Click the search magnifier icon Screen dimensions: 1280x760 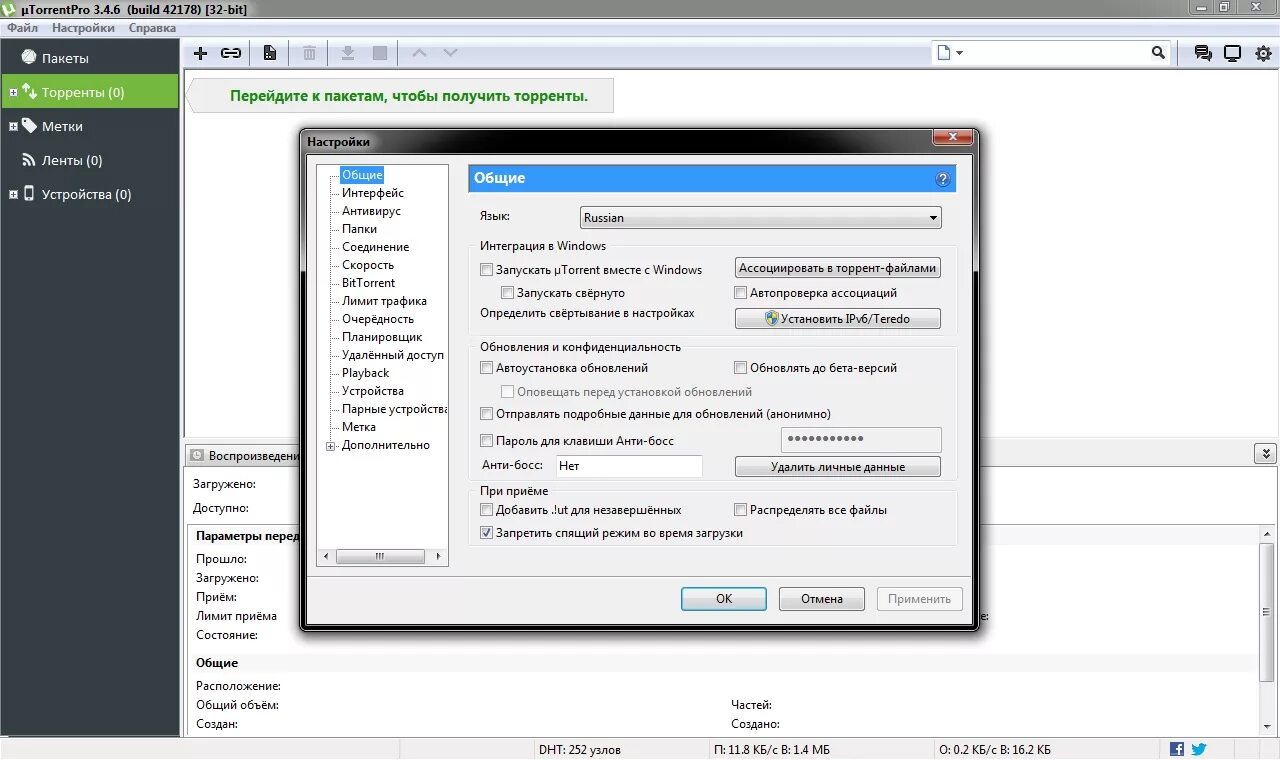click(1158, 53)
